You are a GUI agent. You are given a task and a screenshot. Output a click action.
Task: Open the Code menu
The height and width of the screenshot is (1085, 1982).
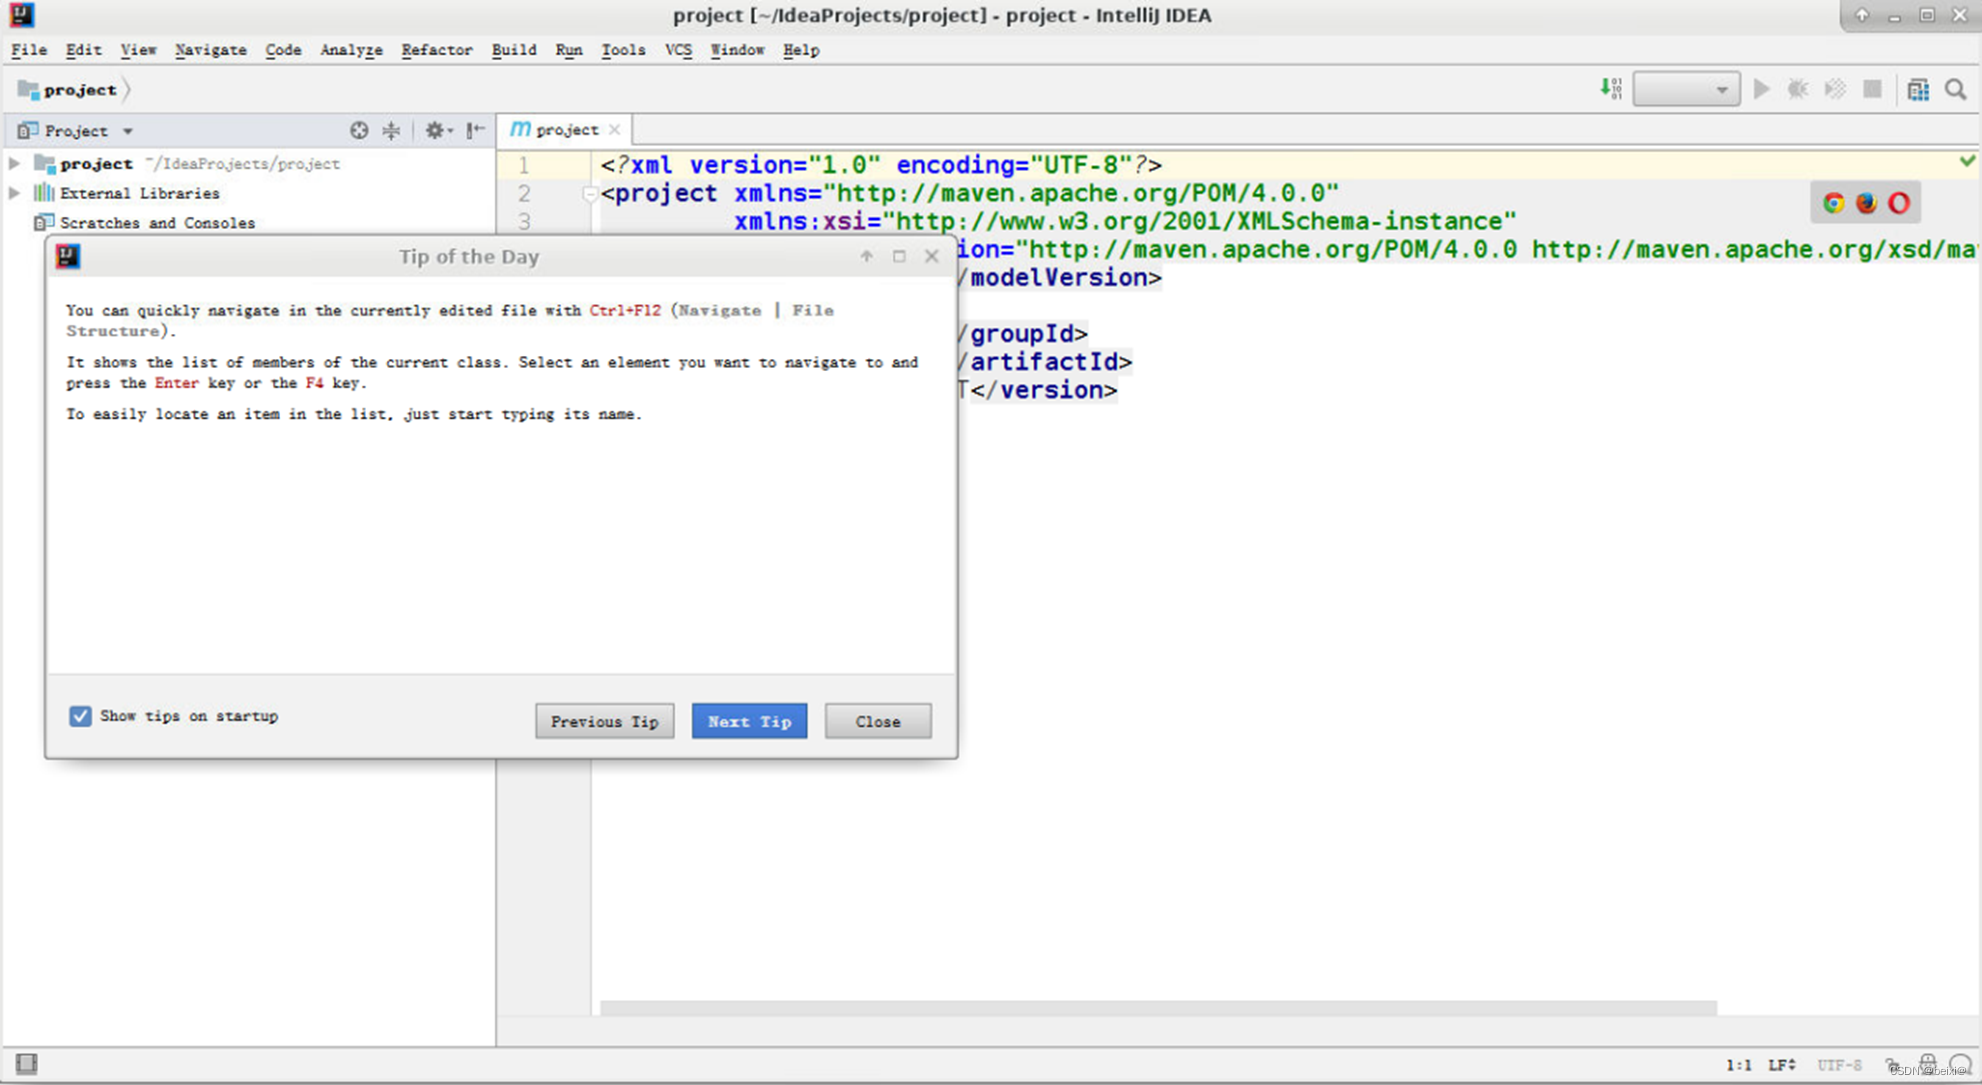click(x=283, y=50)
